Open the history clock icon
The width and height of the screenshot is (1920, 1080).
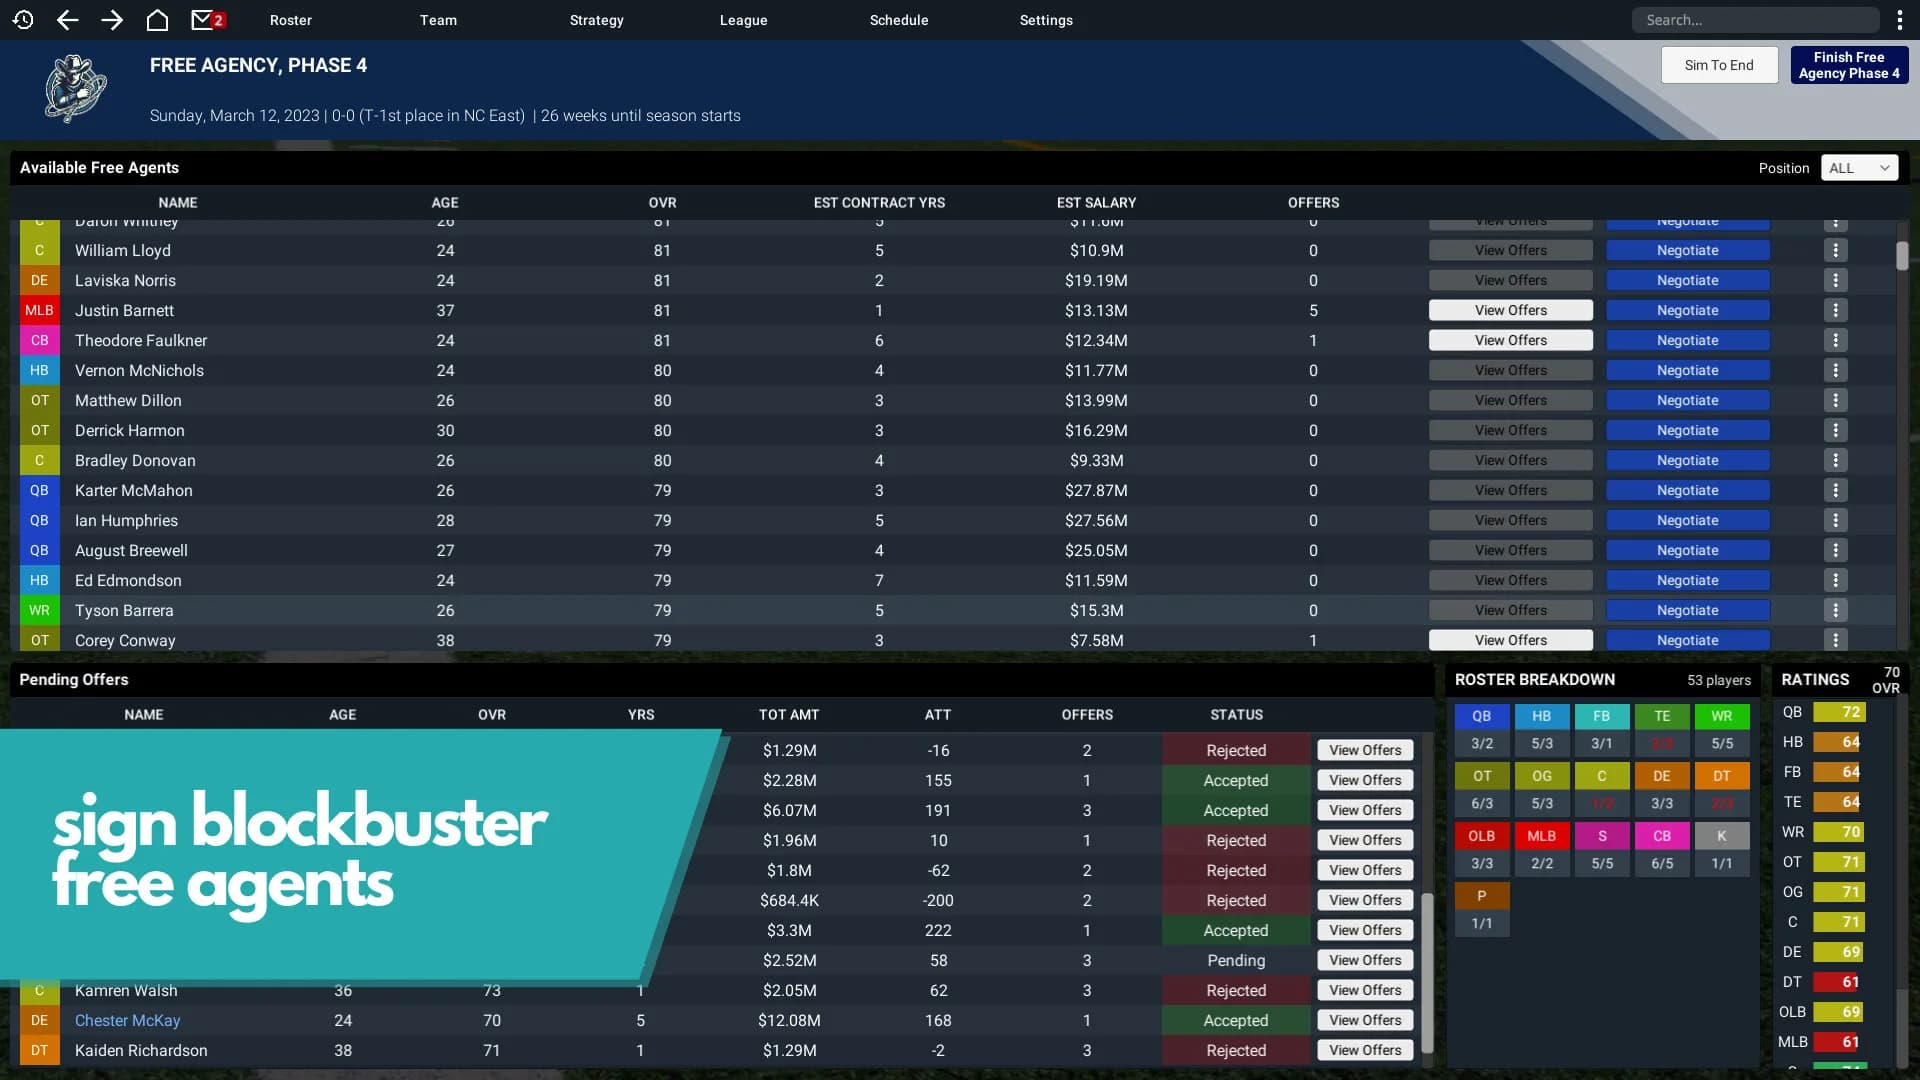23,20
